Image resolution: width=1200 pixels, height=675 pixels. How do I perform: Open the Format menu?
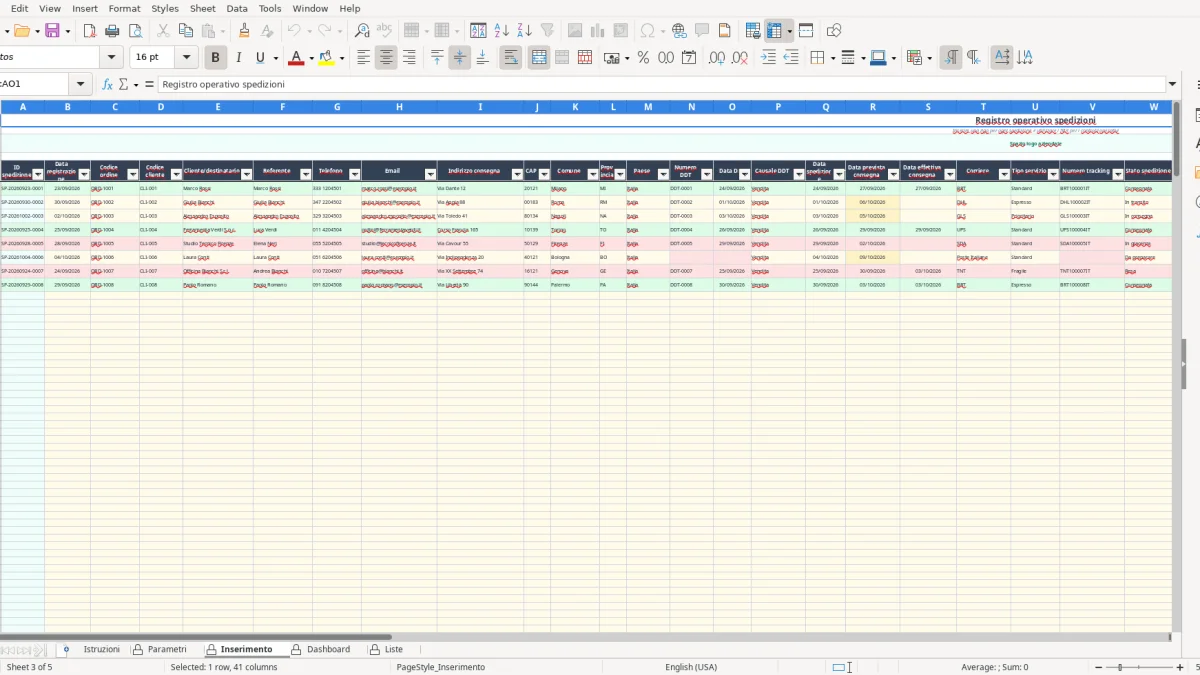click(124, 8)
